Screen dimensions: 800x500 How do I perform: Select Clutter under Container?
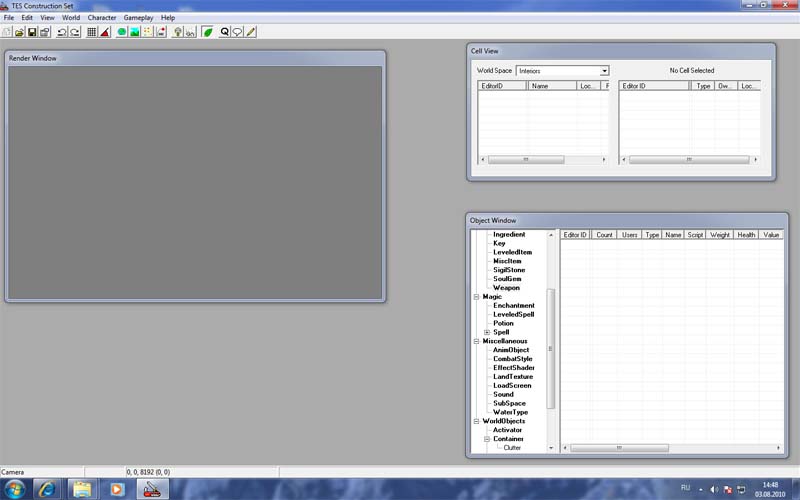512,448
